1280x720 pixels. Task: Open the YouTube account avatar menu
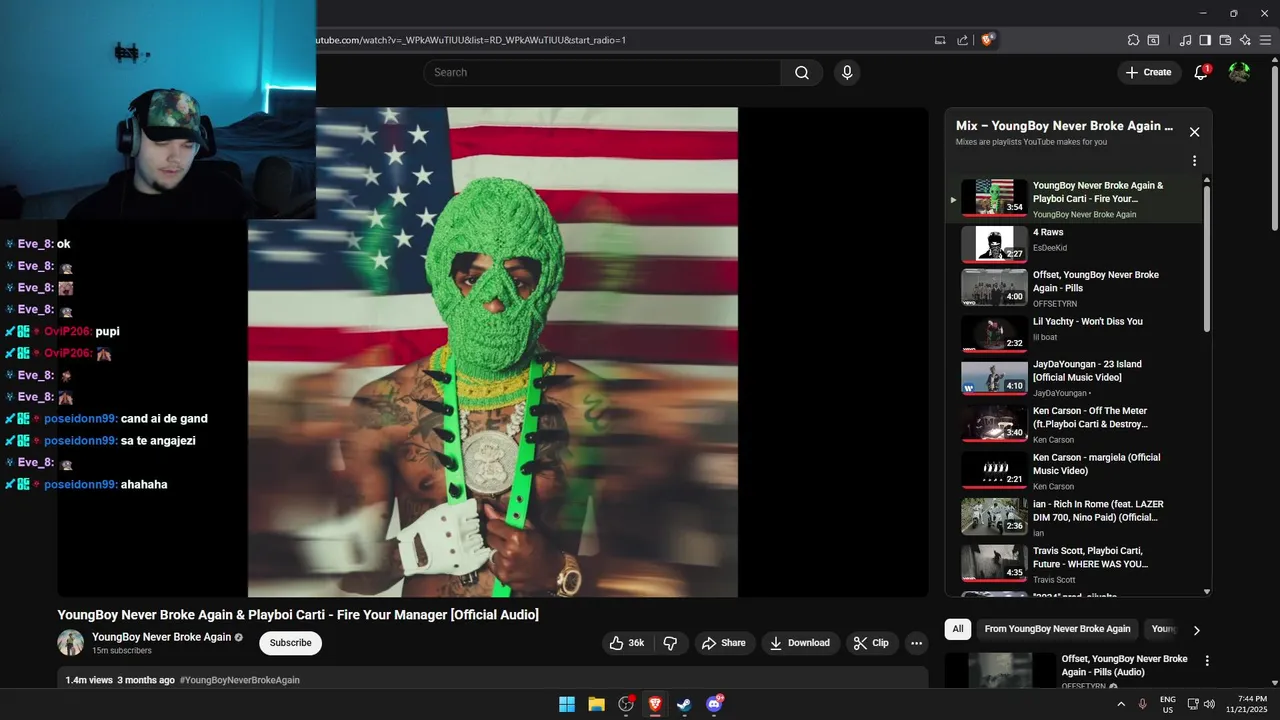click(x=1239, y=72)
